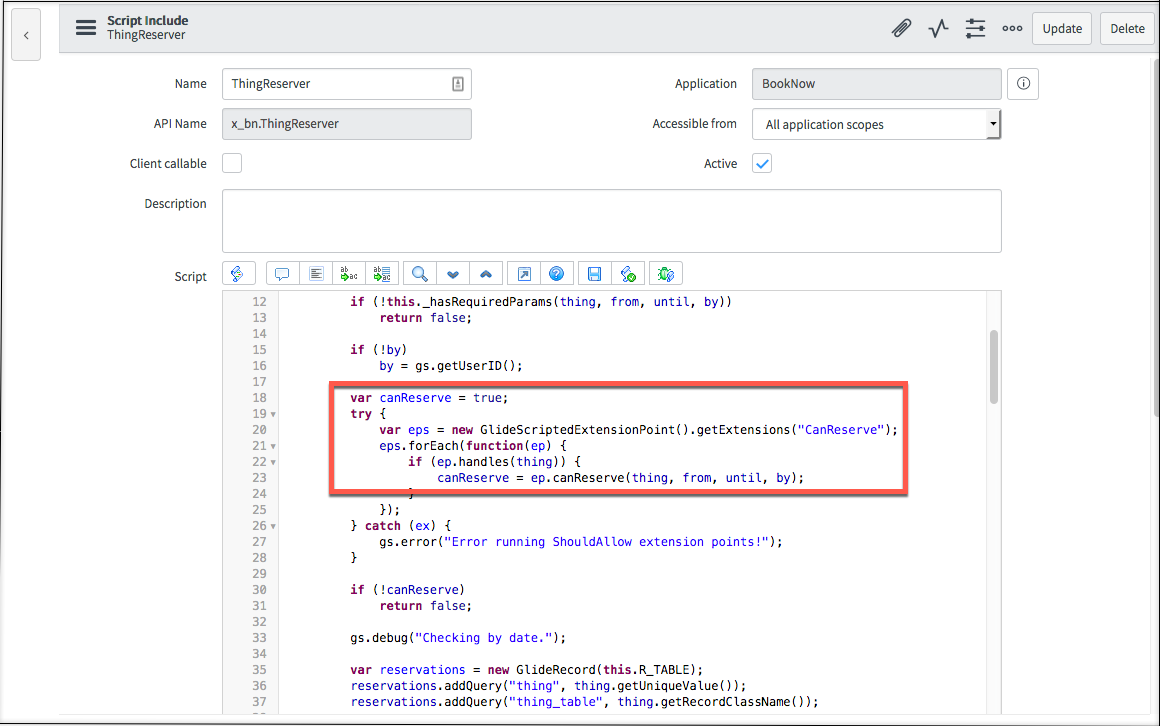
Task: Click the toggle comment speech-bubble icon
Action: [282, 274]
